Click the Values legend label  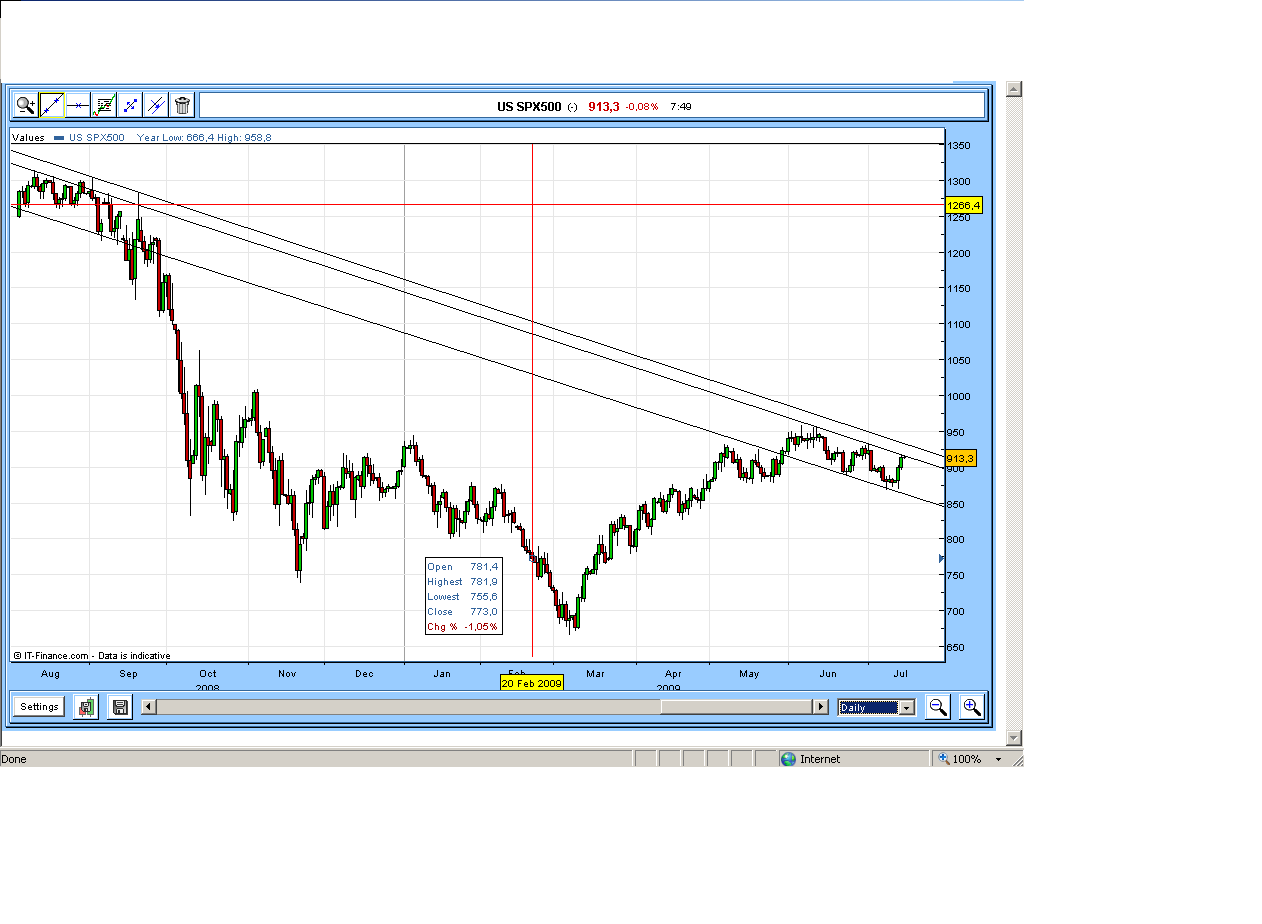29,138
